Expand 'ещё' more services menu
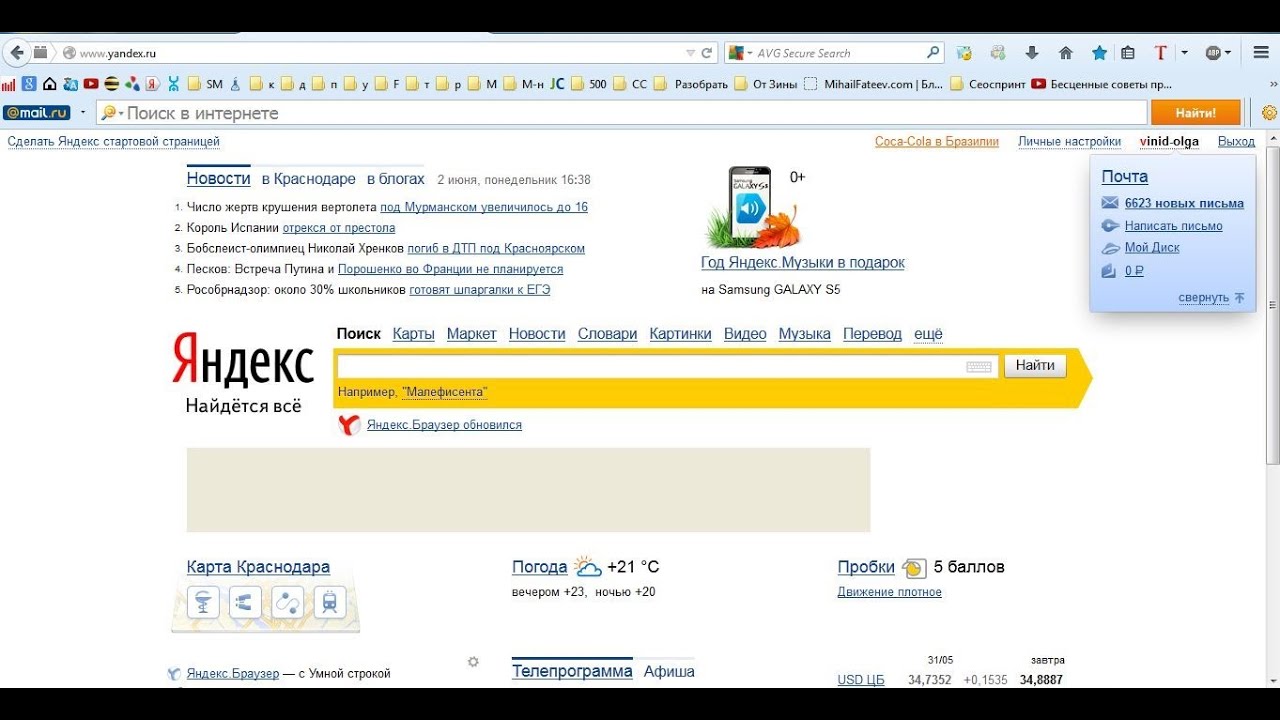Screen dimensions: 1280x720 point(928,334)
